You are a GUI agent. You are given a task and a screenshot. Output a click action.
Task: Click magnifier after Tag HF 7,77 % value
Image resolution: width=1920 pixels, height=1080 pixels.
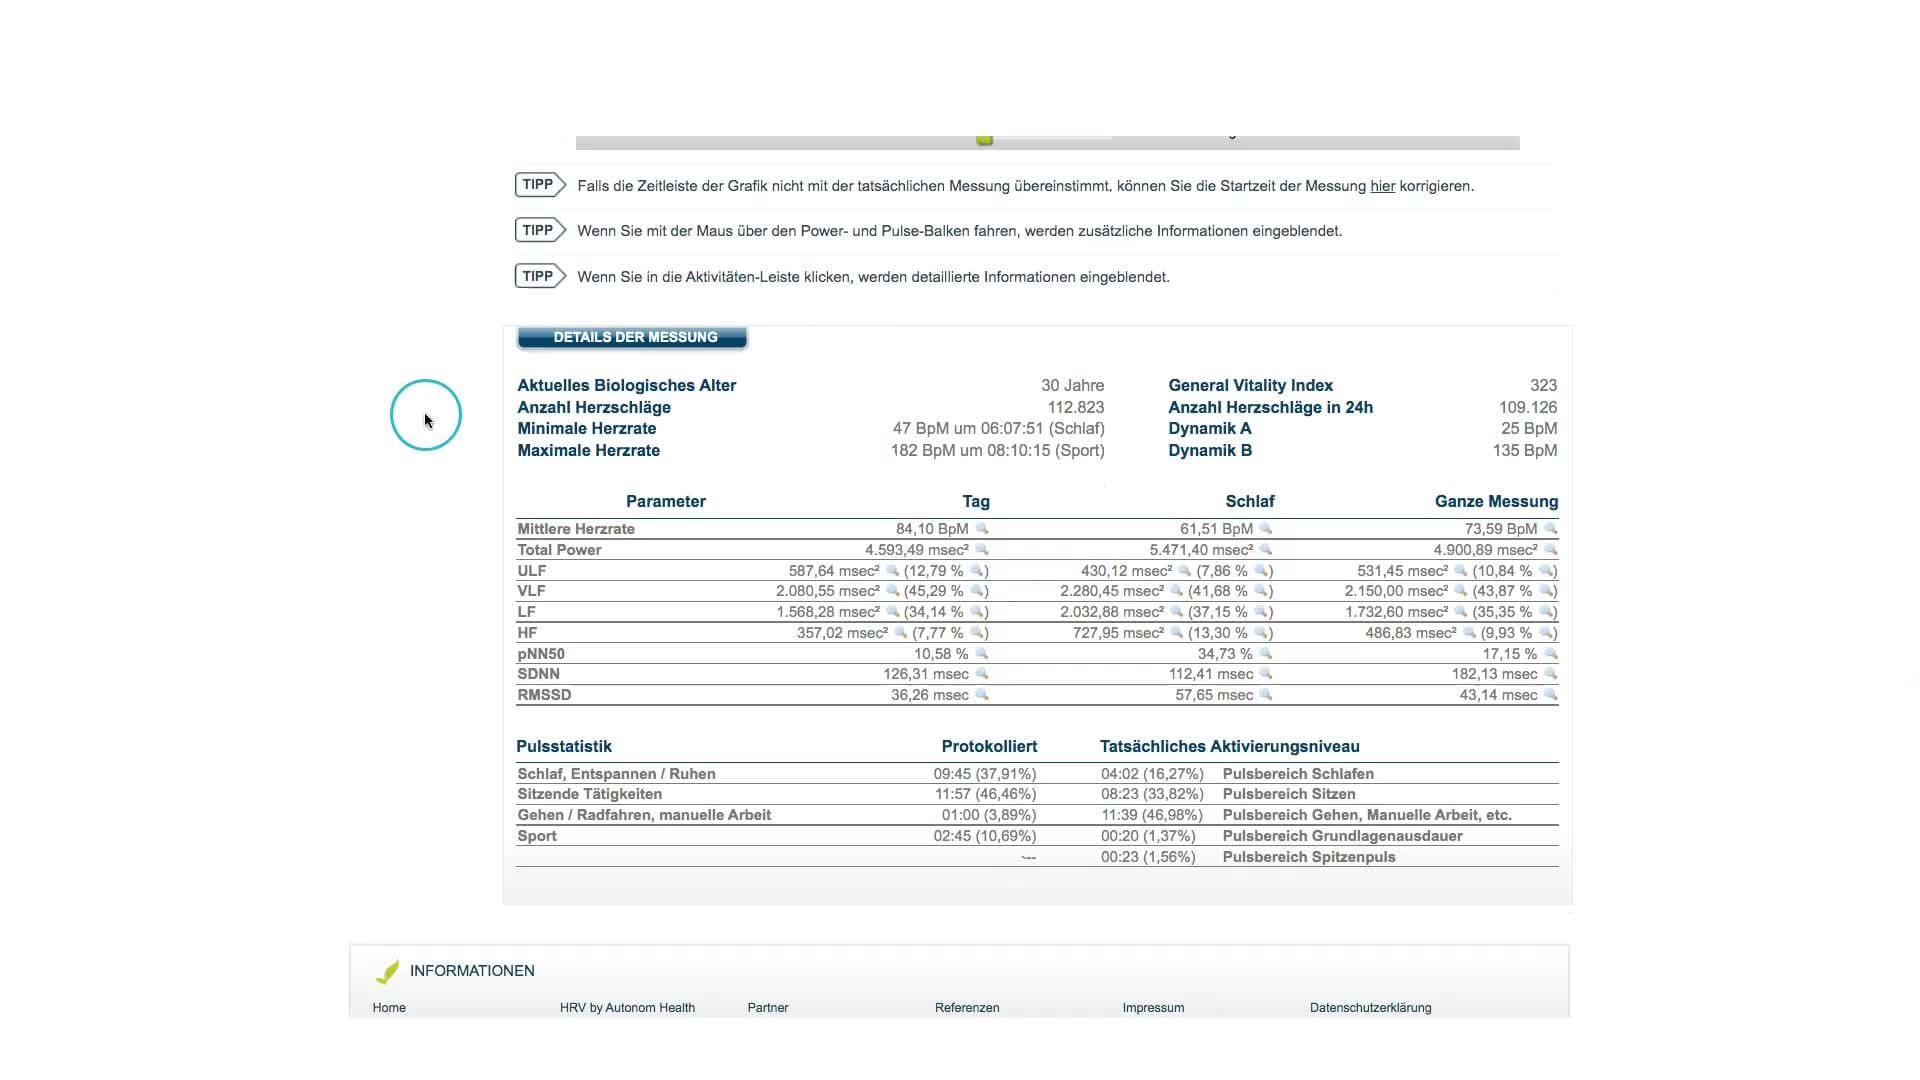978,633
